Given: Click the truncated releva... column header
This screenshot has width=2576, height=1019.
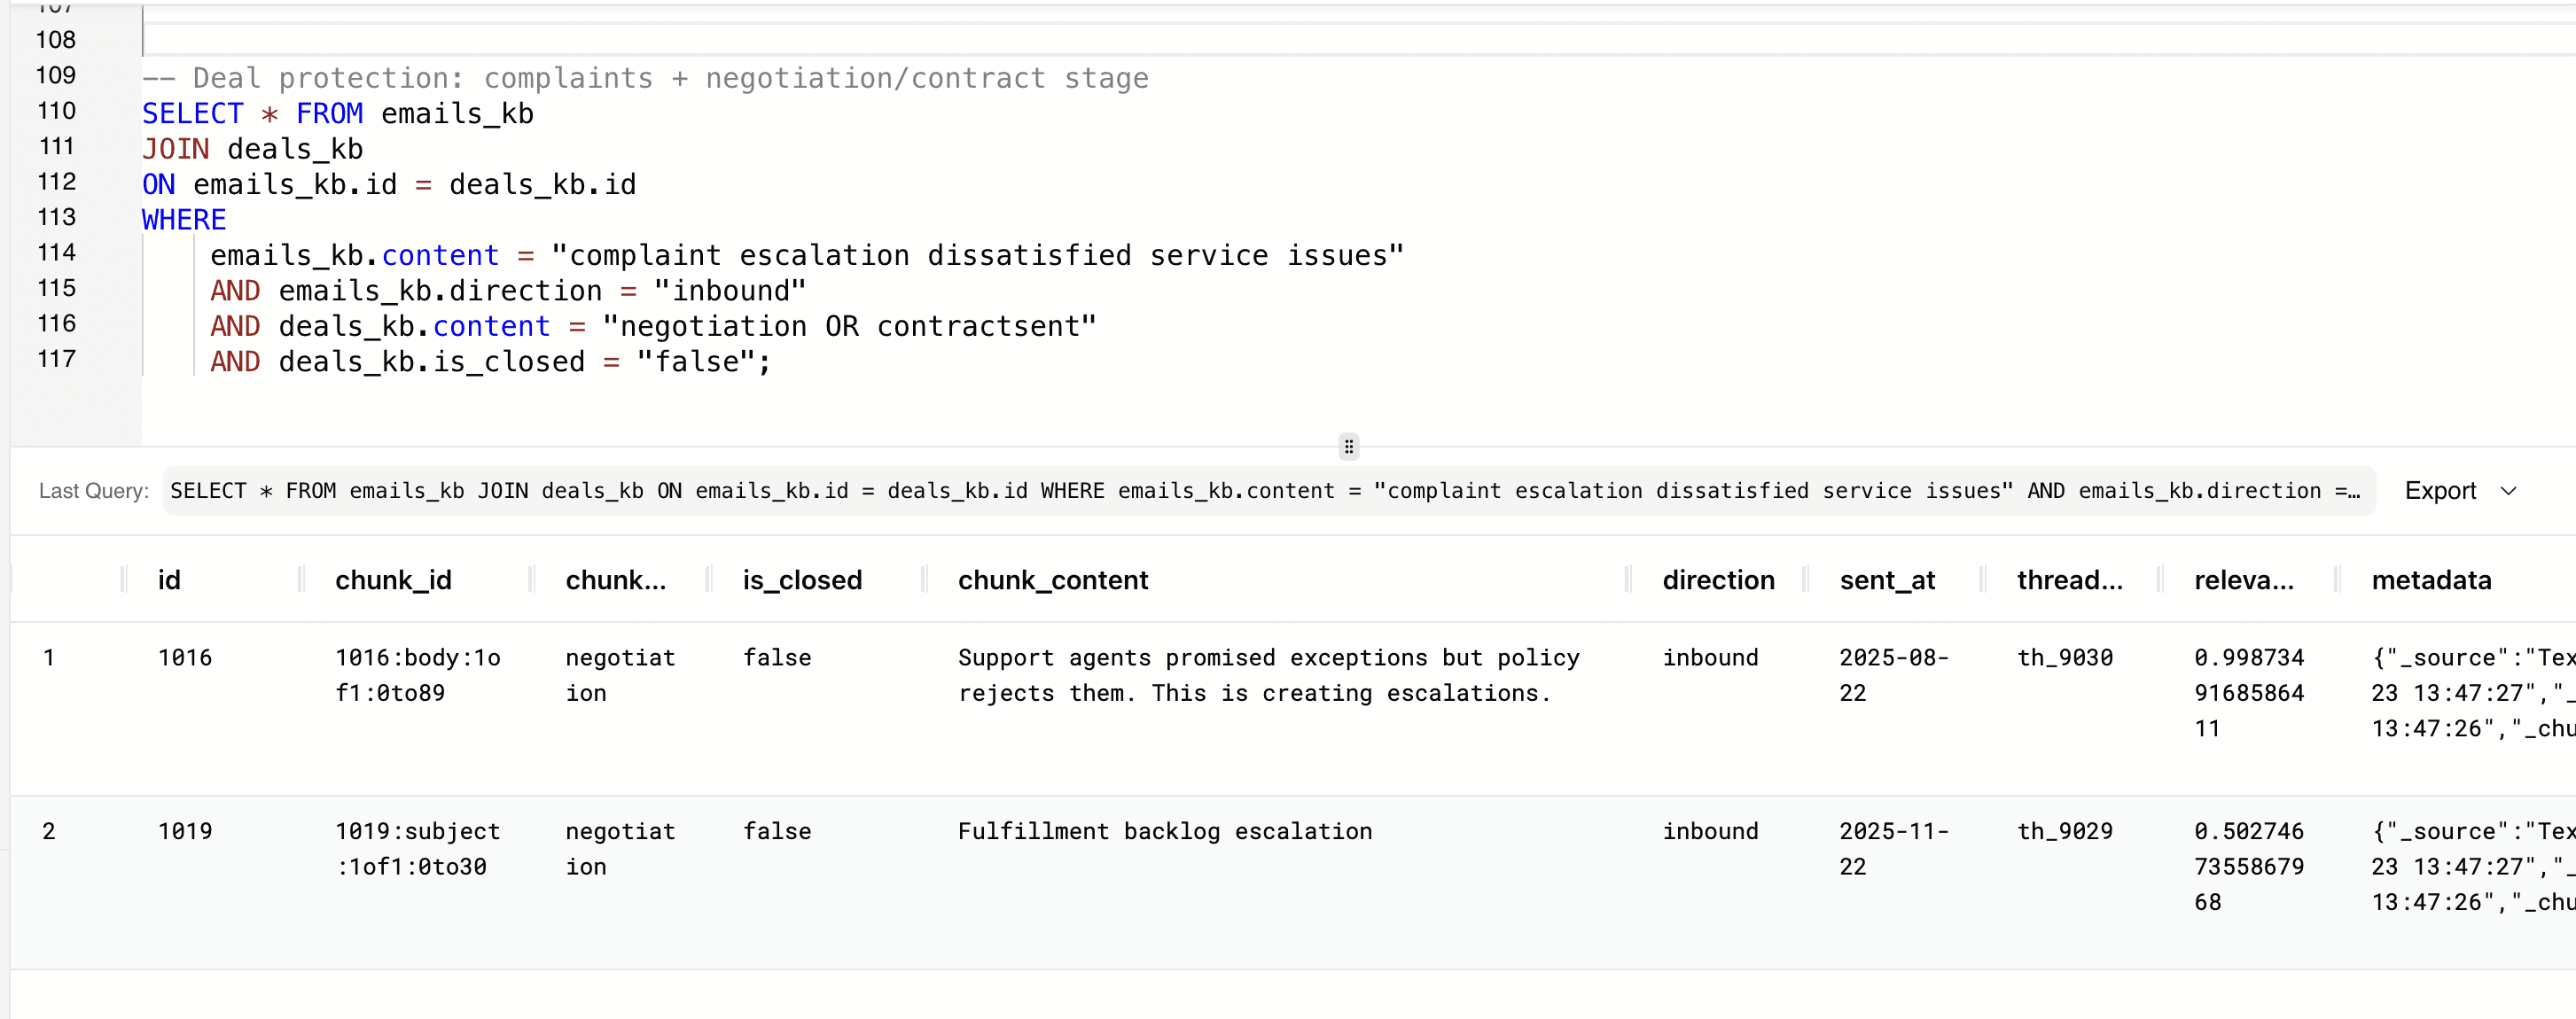Looking at the screenshot, I should (2243, 580).
